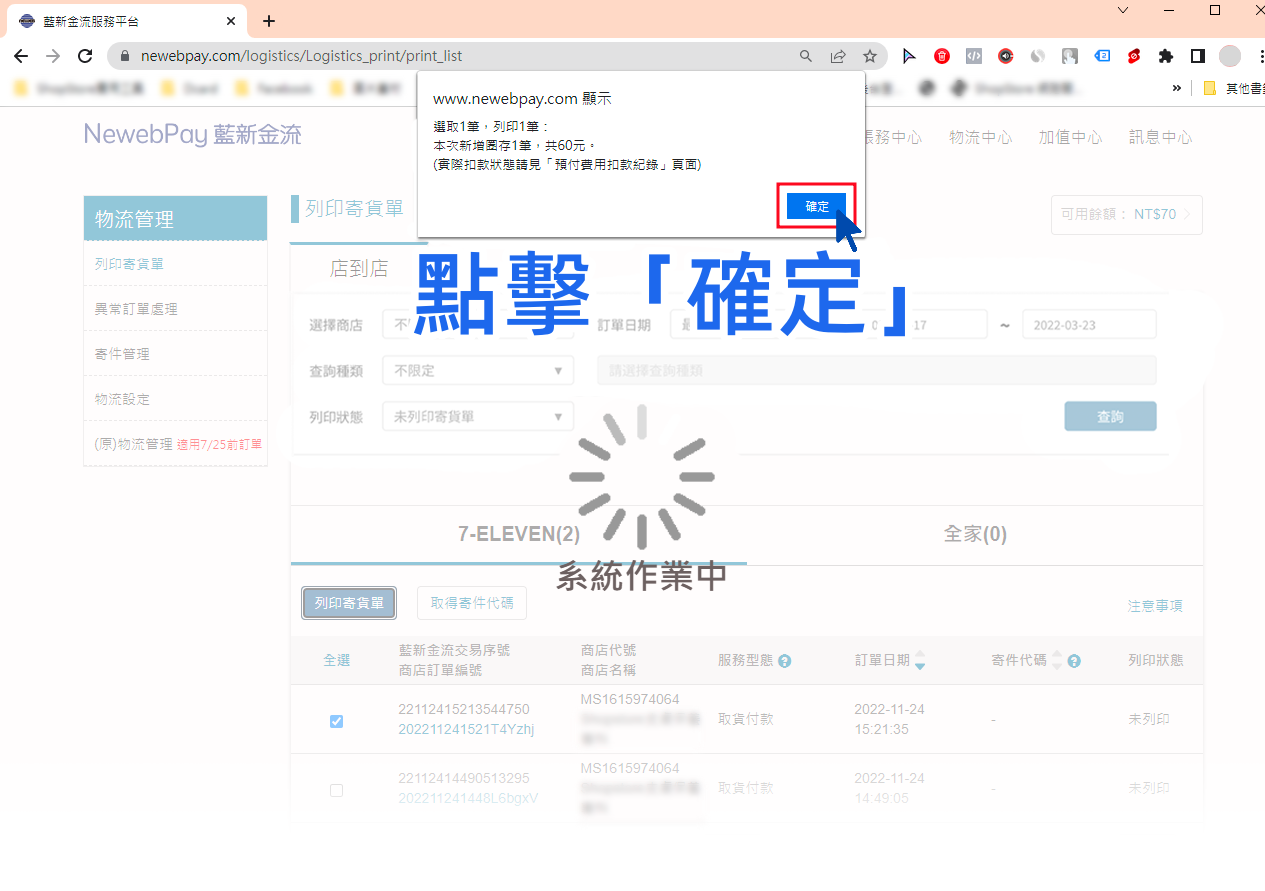Open the 注意事項 link
Viewport: 1265px width, 891px height.
1155,606
